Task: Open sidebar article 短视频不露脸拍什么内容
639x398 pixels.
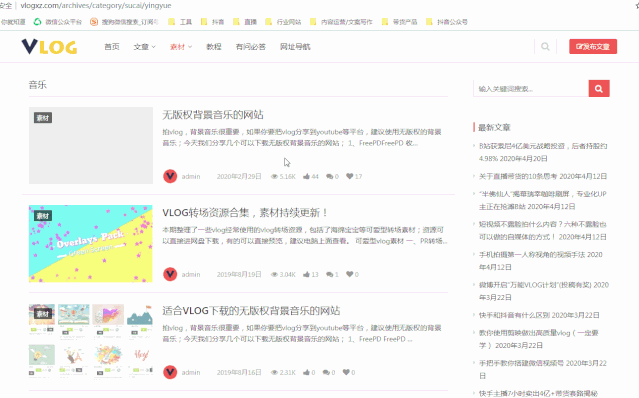Action: pos(543,231)
